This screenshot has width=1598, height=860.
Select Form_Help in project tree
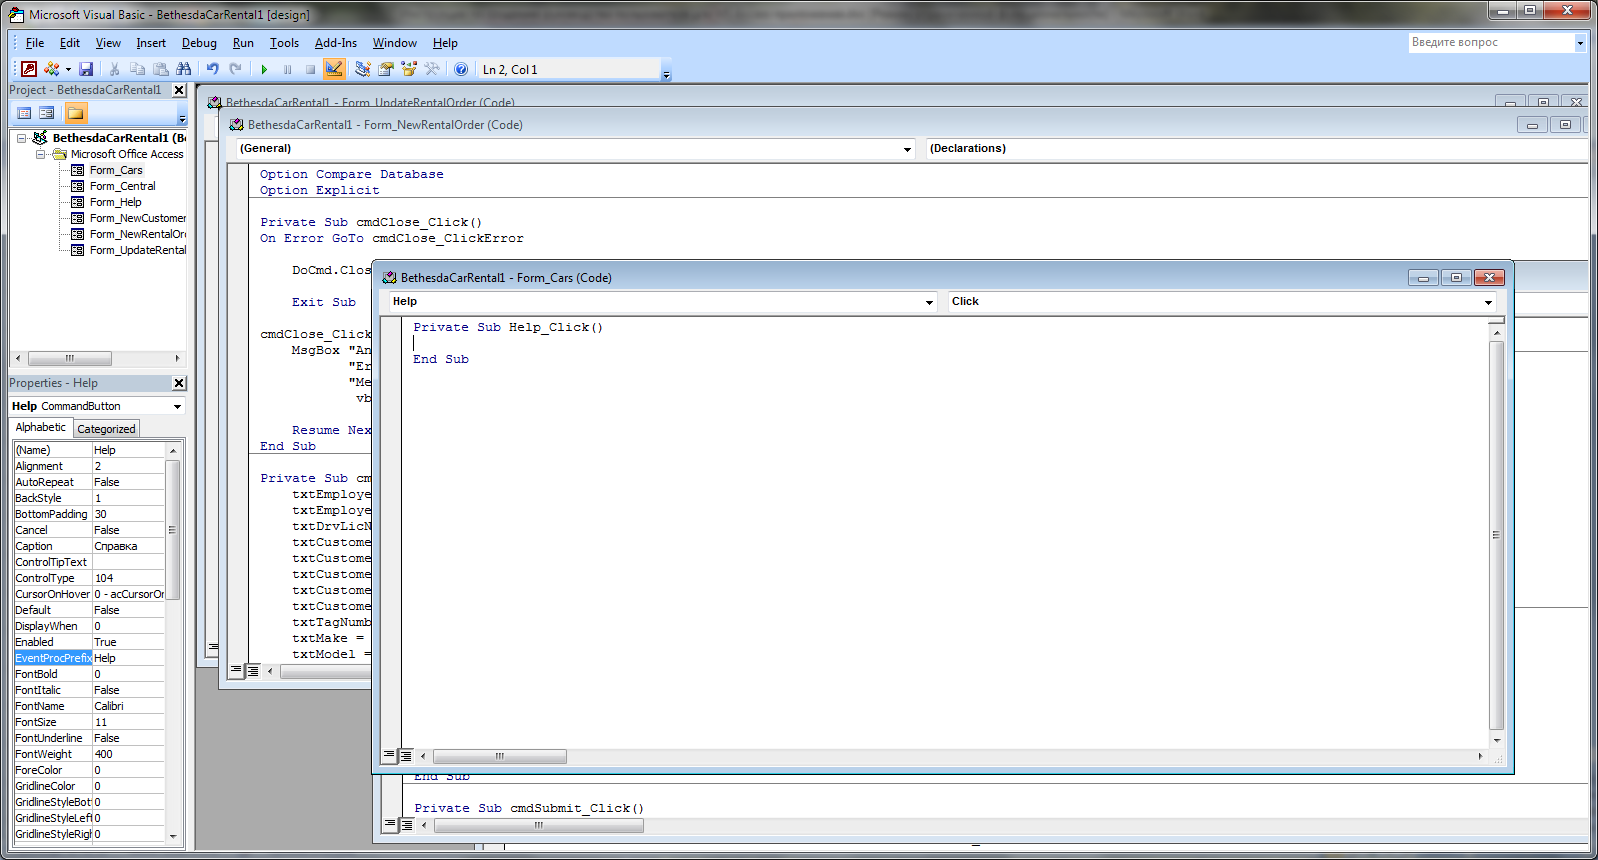coord(115,202)
